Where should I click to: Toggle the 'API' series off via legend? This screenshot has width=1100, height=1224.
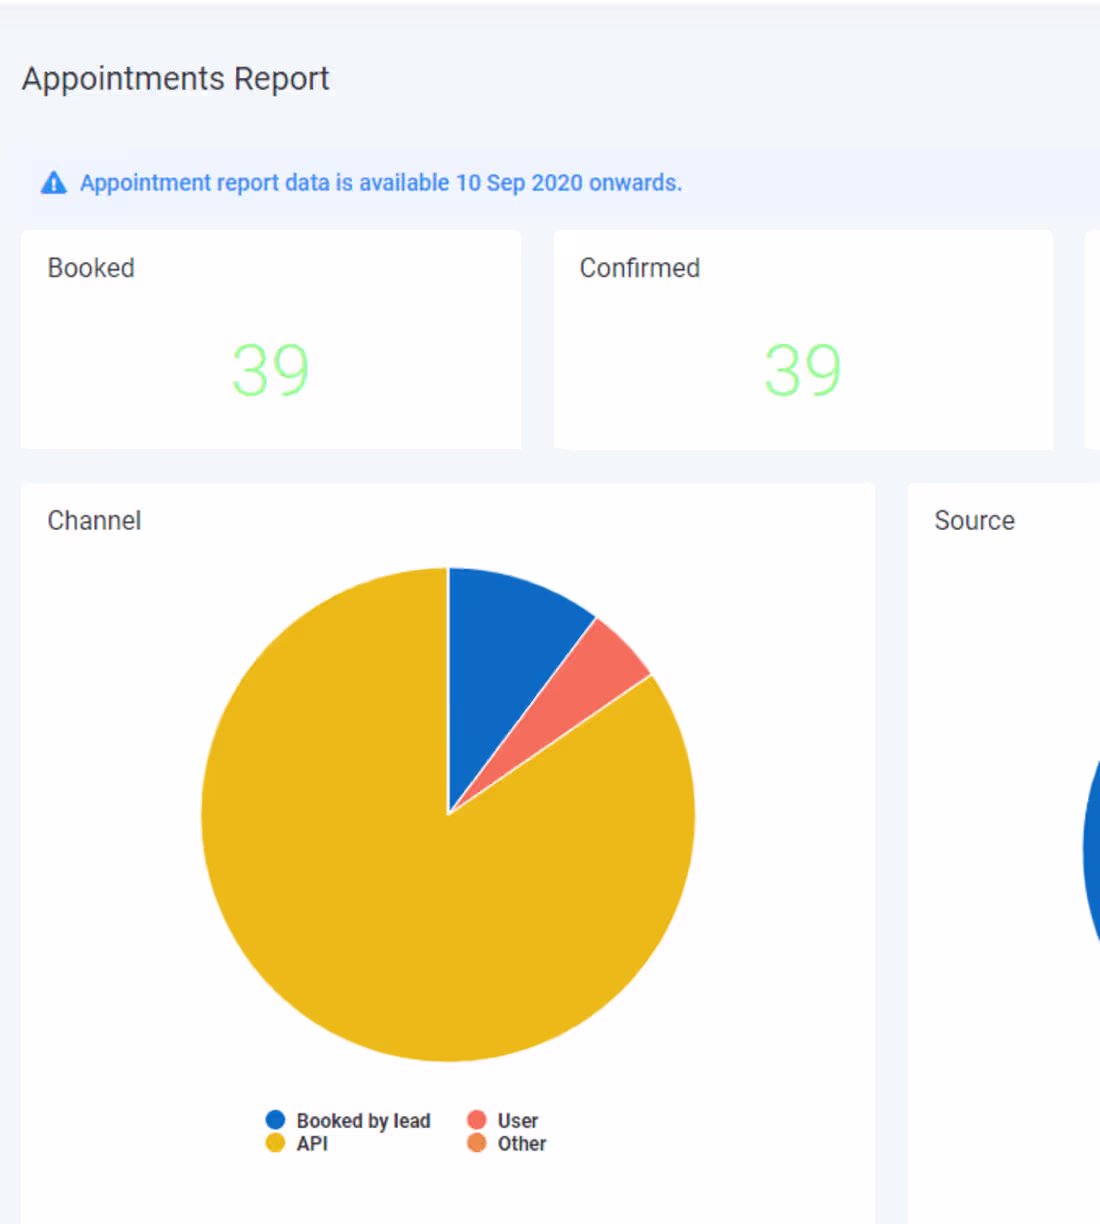(x=312, y=1143)
